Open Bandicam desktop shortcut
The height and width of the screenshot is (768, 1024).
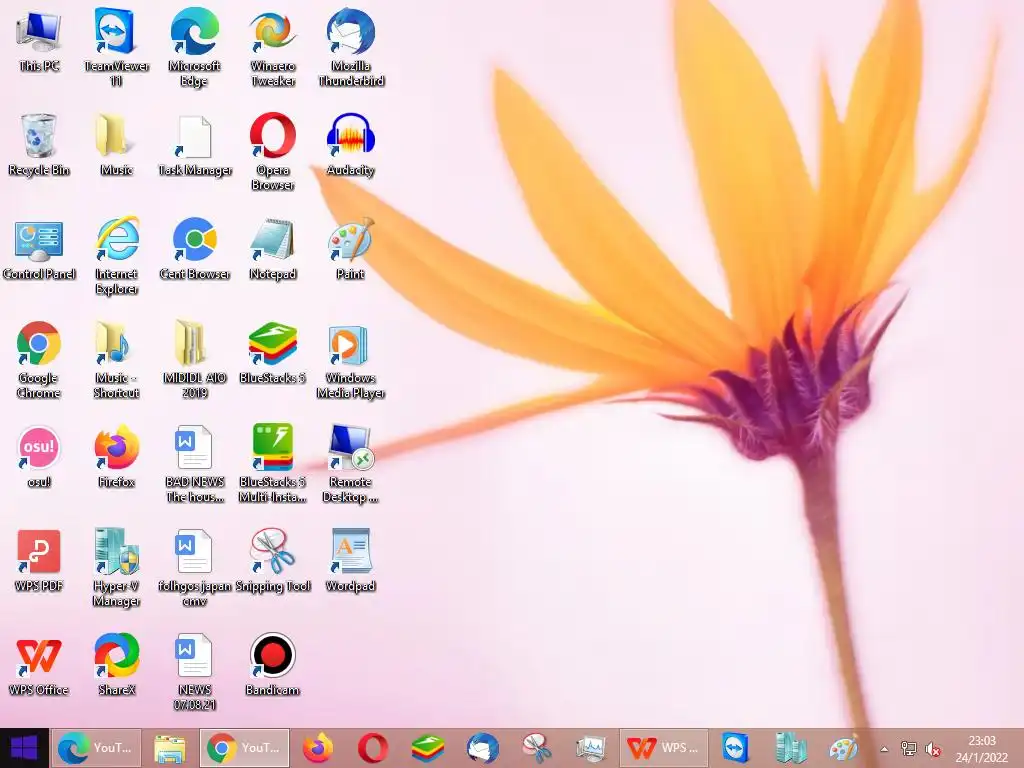coord(272,665)
